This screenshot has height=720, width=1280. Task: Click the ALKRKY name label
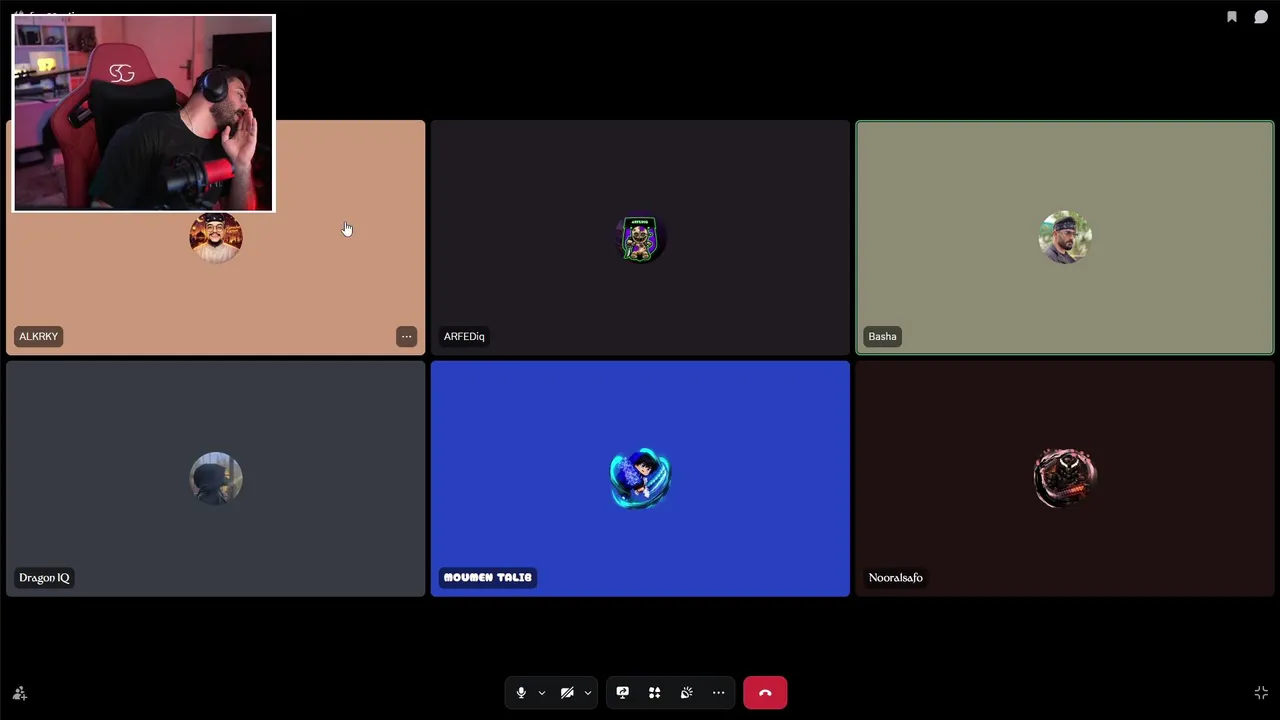(x=39, y=337)
